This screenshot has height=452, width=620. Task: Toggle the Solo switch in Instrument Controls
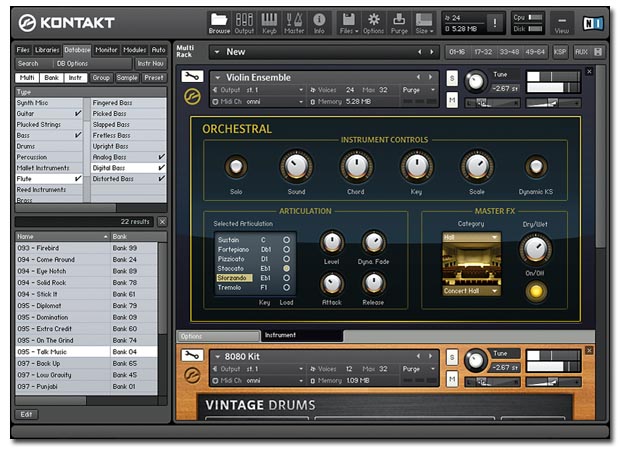(236, 167)
